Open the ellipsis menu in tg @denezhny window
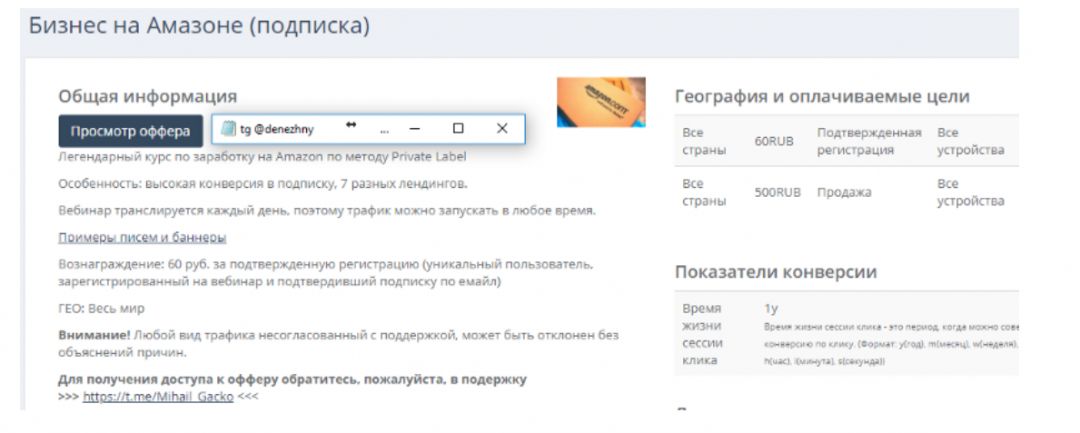 pos(384,129)
